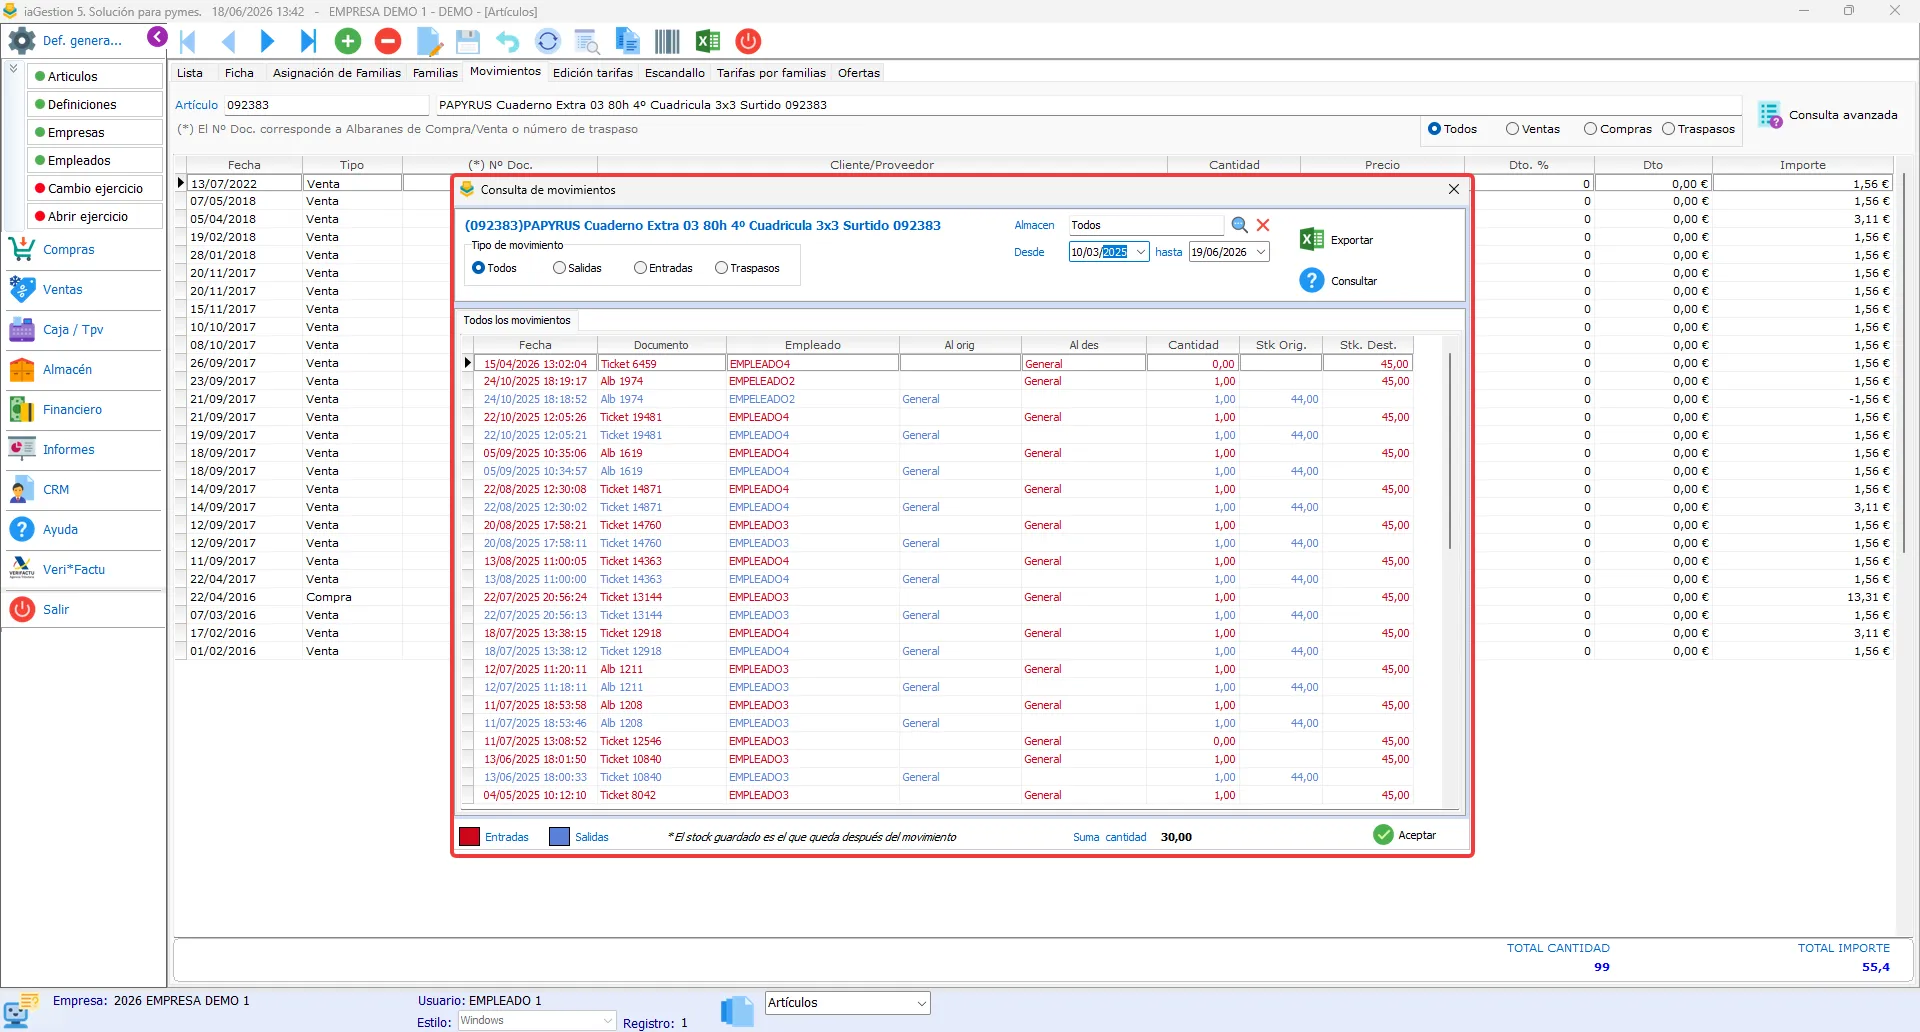
Task: Save with floppy disk icon
Action: click(x=468, y=41)
